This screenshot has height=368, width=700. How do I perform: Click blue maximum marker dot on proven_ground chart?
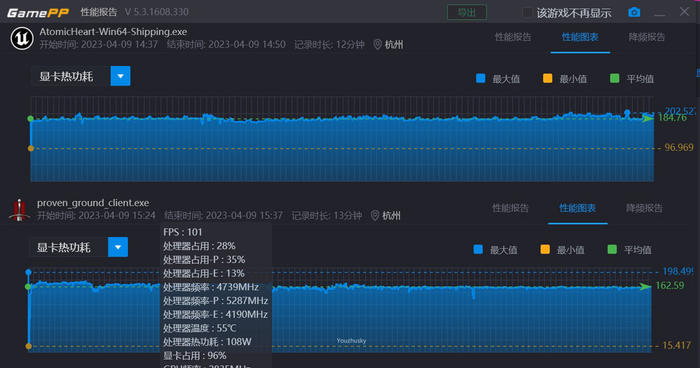tap(28, 272)
